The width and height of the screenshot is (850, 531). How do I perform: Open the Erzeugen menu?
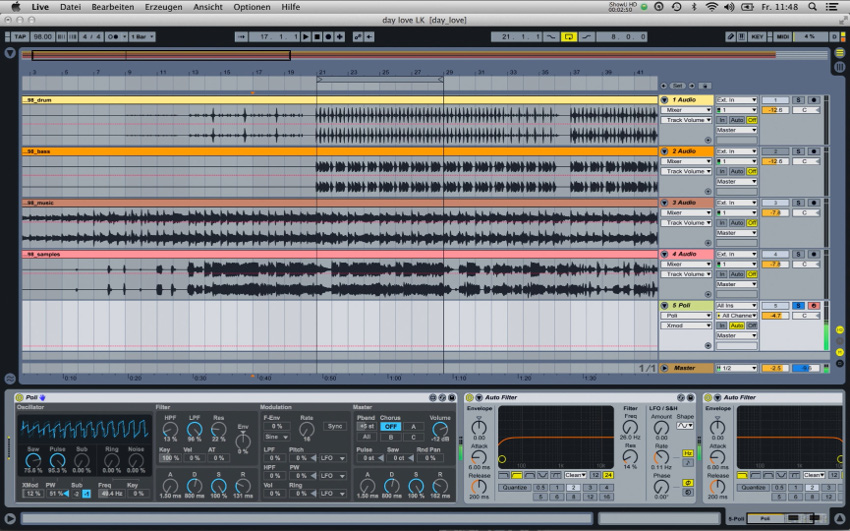[163, 7]
